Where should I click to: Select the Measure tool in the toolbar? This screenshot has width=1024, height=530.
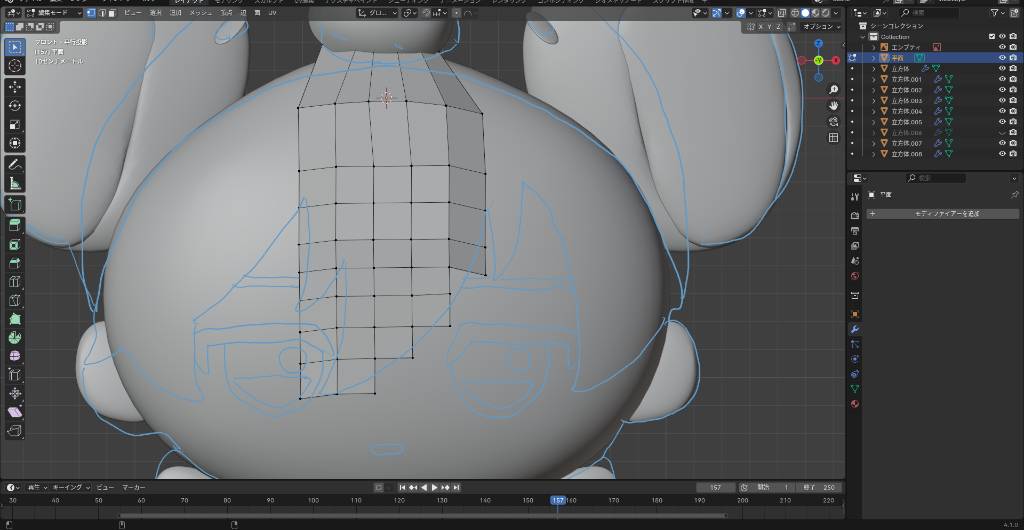pos(15,183)
